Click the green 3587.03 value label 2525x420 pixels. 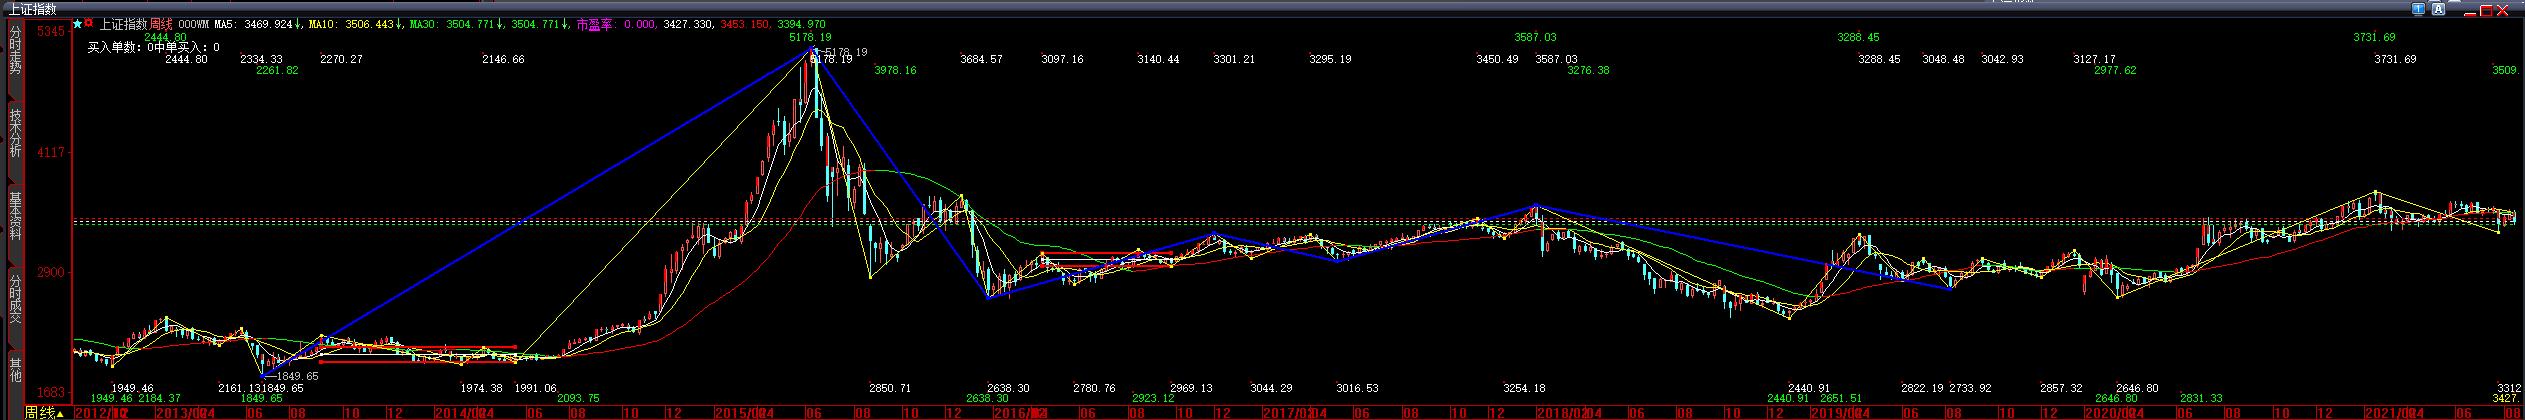tap(1535, 37)
